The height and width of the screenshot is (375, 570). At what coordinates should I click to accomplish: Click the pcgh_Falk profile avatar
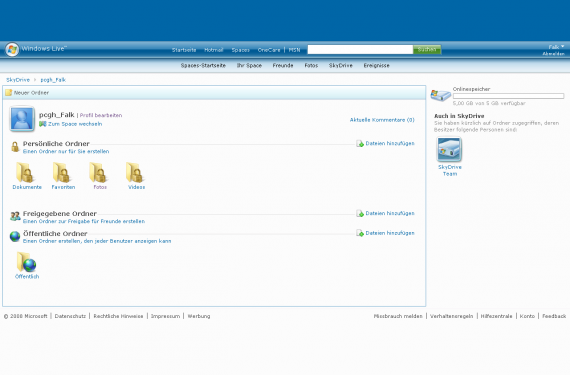click(22, 119)
